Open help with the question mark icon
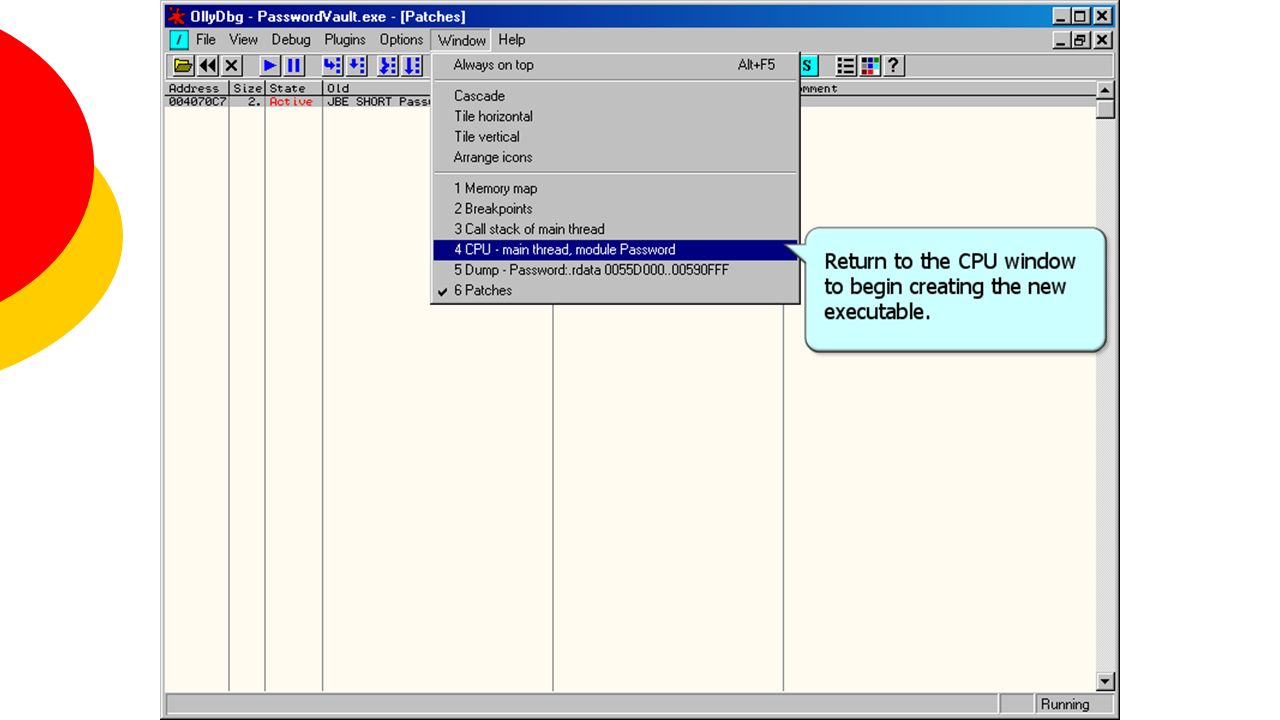 894,66
